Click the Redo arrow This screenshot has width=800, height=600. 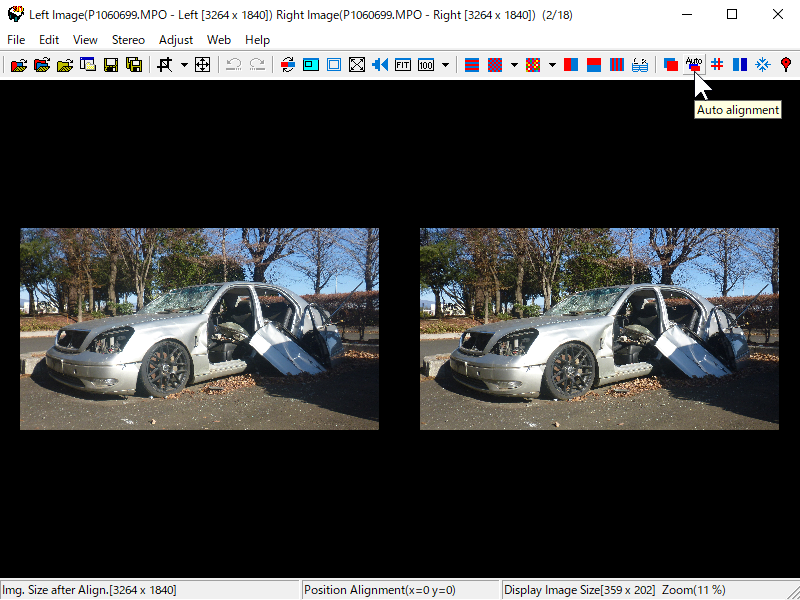pyautogui.click(x=257, y=65)
